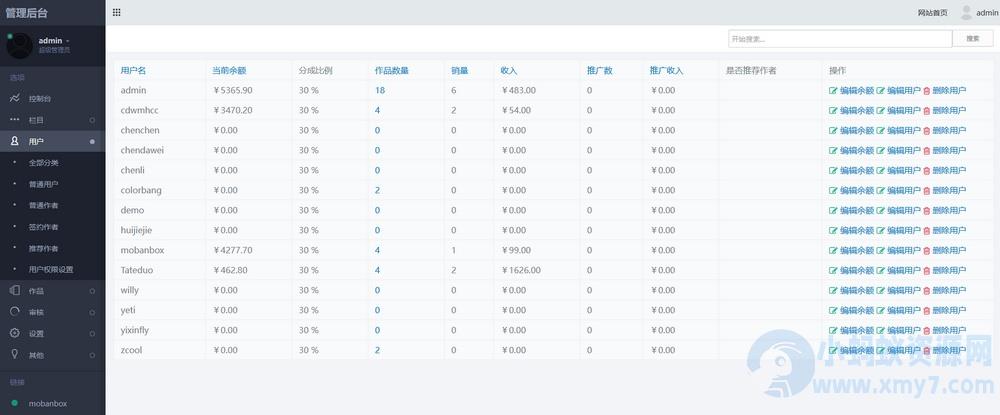1000x415 pixels.
Task: Click the grid apps icon in top bar
Action: (x=116, y=12)
